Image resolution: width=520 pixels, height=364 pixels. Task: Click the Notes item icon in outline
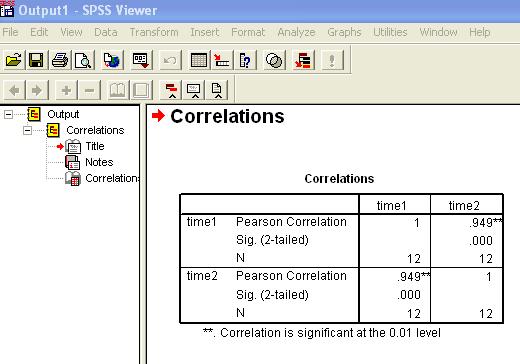point(73,162)
